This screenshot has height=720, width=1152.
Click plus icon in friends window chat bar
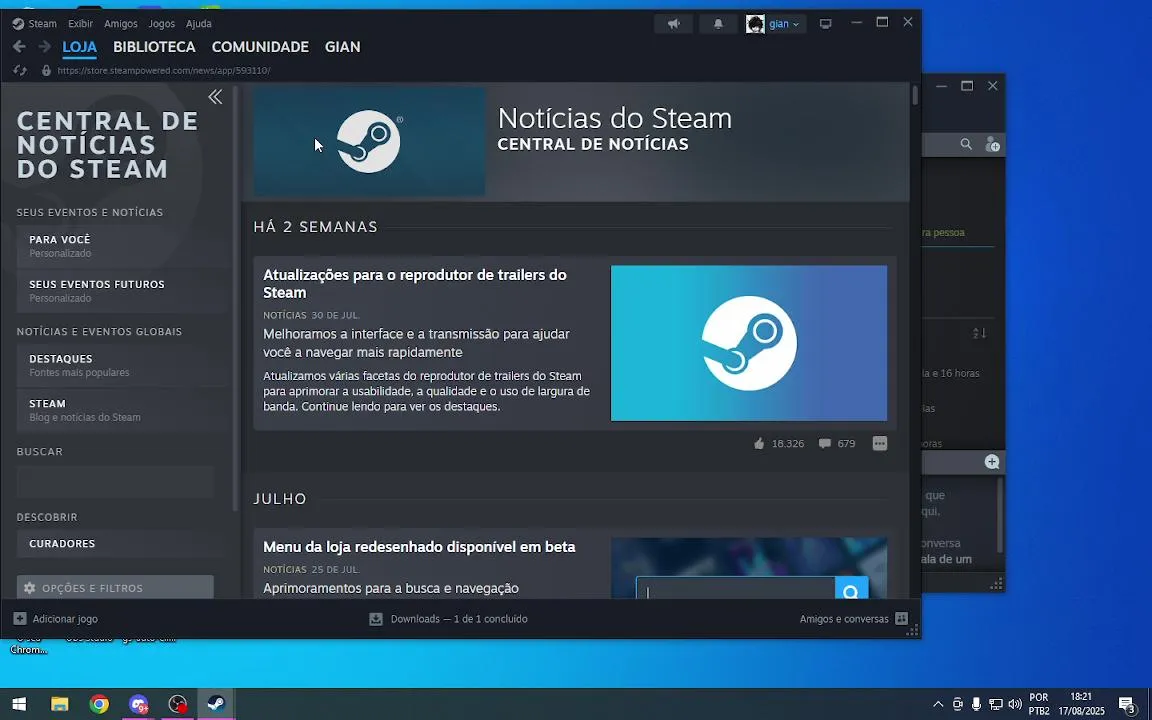point(992,462)
